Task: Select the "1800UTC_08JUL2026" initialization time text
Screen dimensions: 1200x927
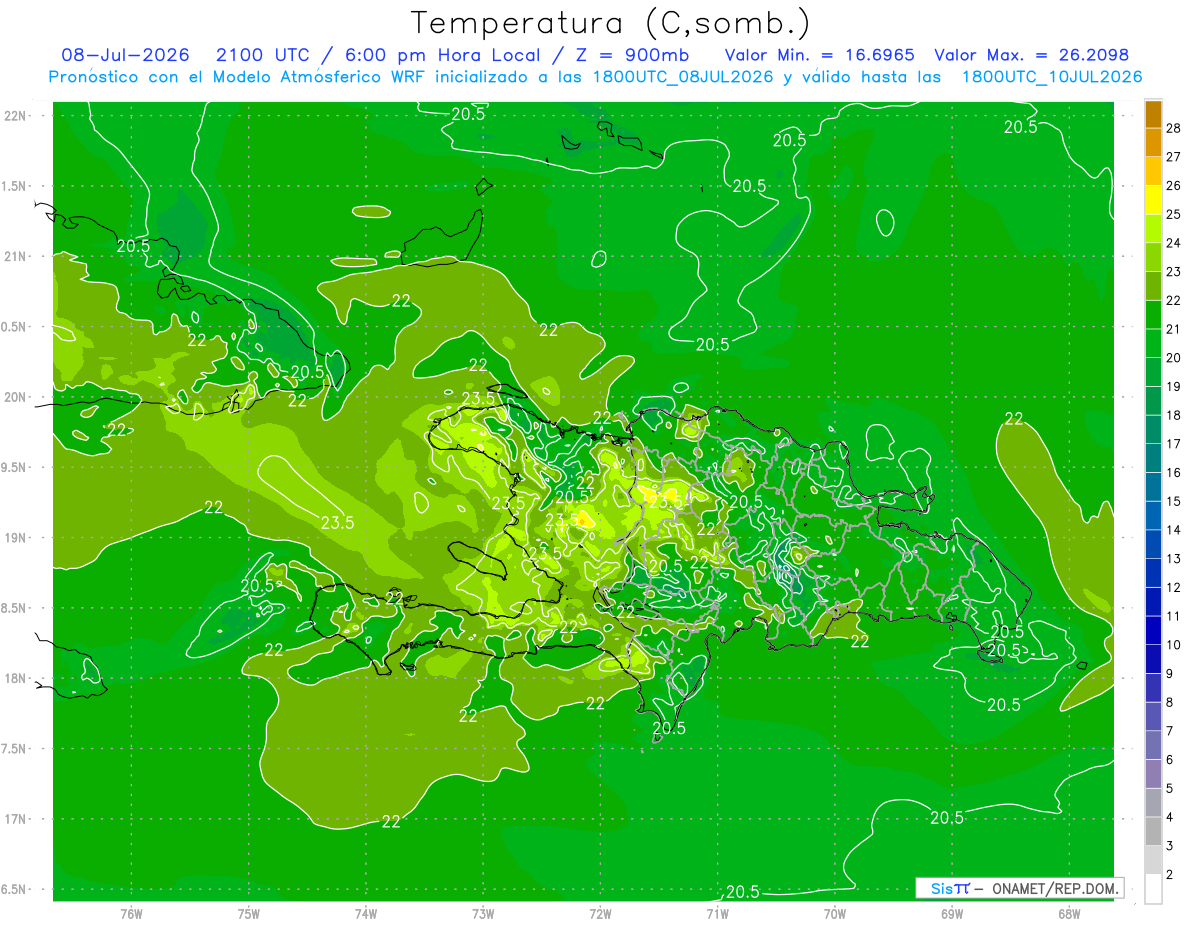Action: click(x=681, y=77)
